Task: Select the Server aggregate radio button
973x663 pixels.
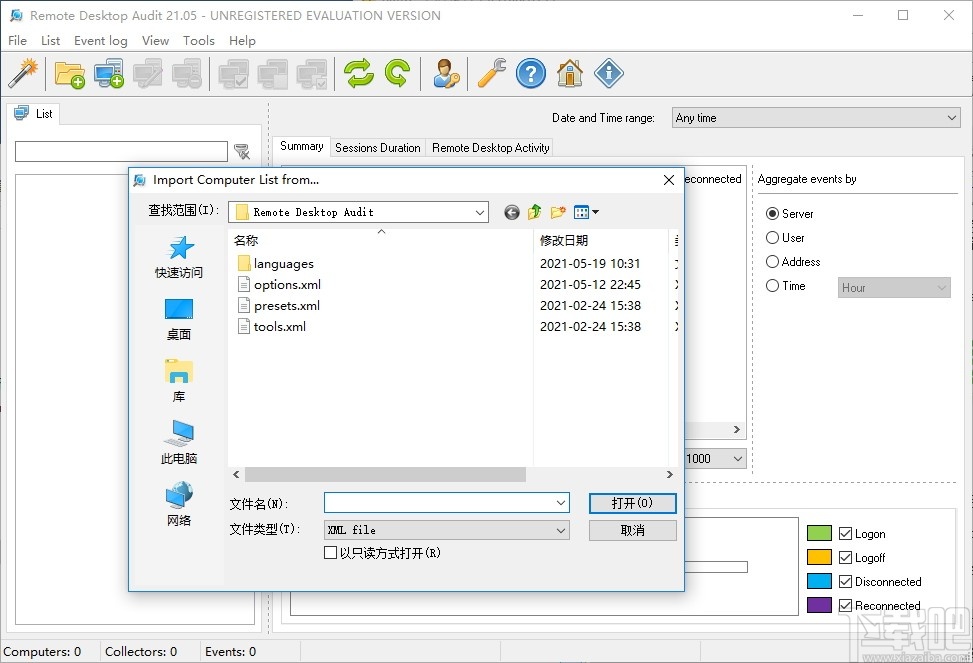Action: 773,213
